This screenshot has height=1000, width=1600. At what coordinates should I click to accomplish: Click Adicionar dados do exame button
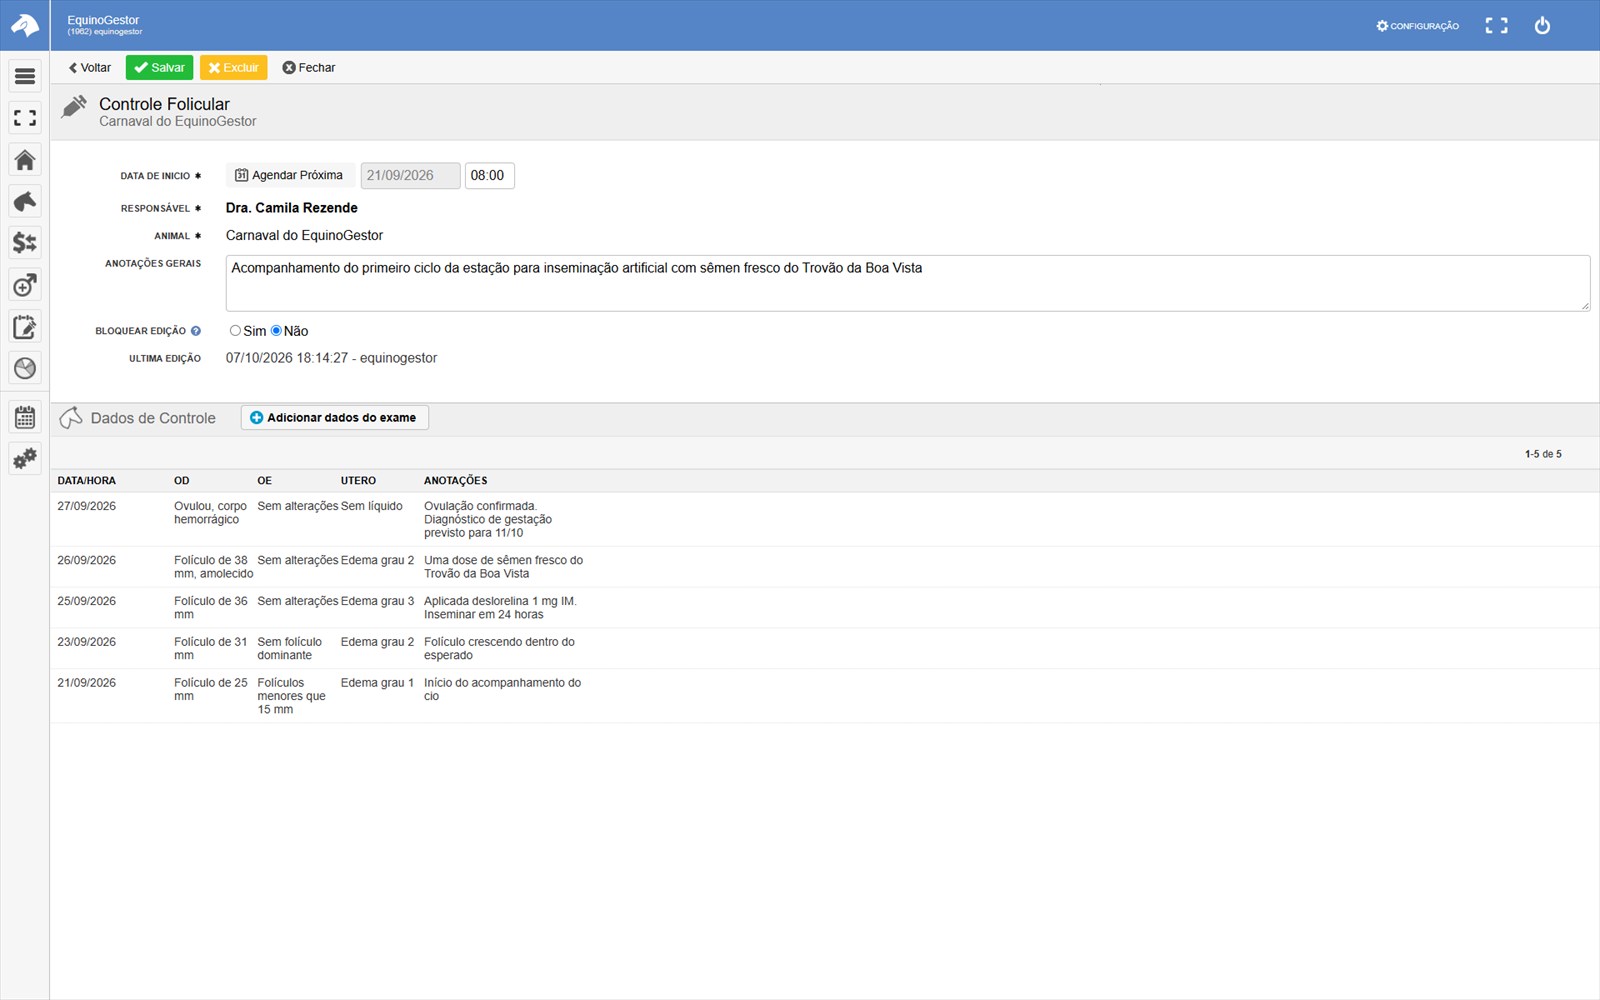[x=334, y=418]
